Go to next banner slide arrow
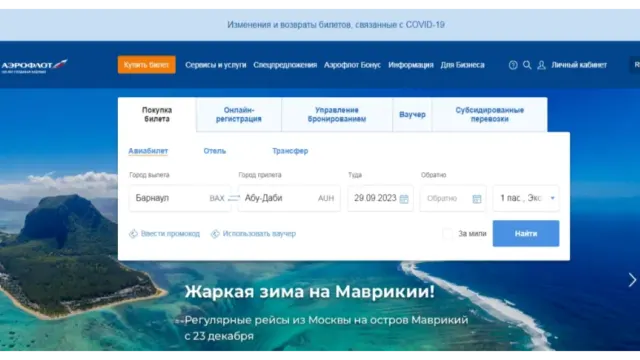640x360 pixels. pyautogui.click(x=632, y=280)
